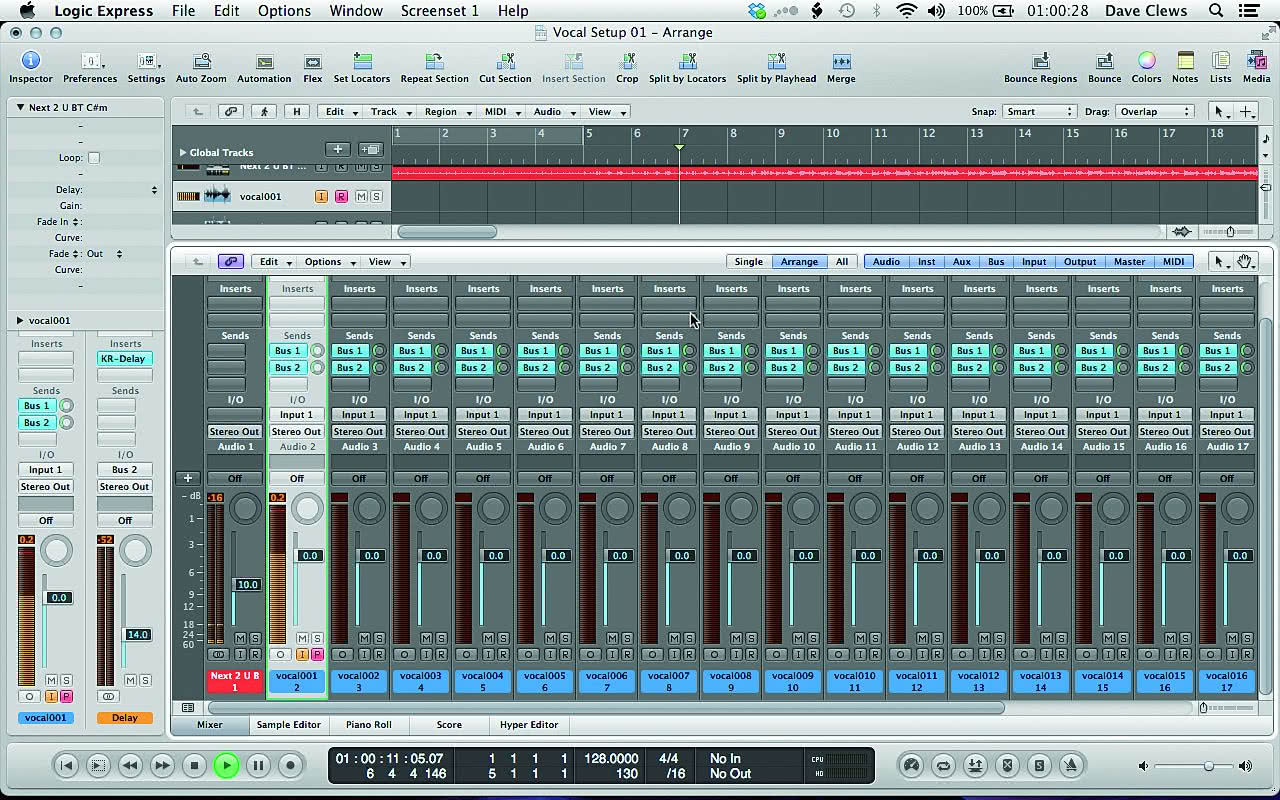Click the Record button in transport

290,766
